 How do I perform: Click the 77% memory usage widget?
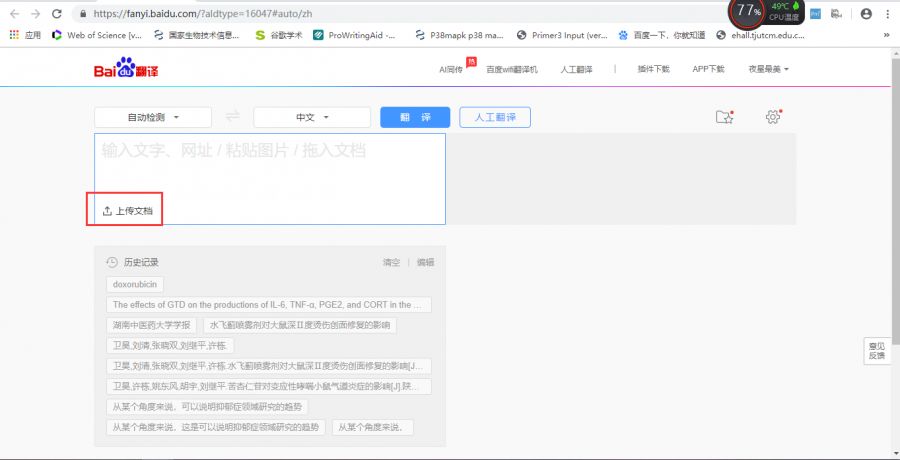tap(747, 11)
